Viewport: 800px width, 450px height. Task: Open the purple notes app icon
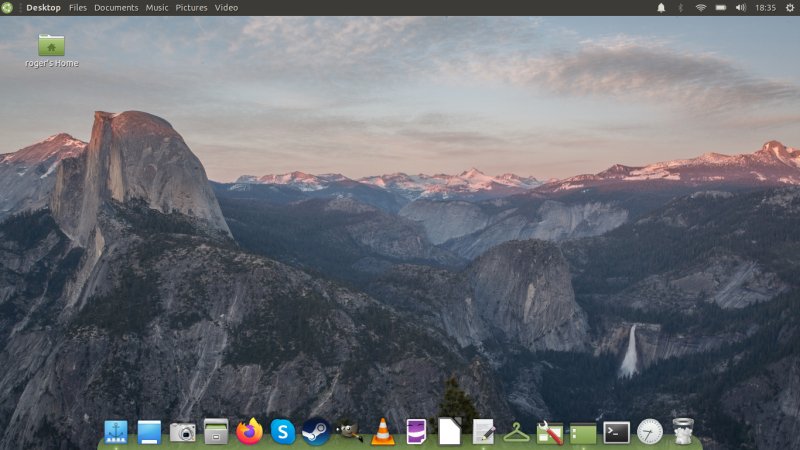coord(416,432)
